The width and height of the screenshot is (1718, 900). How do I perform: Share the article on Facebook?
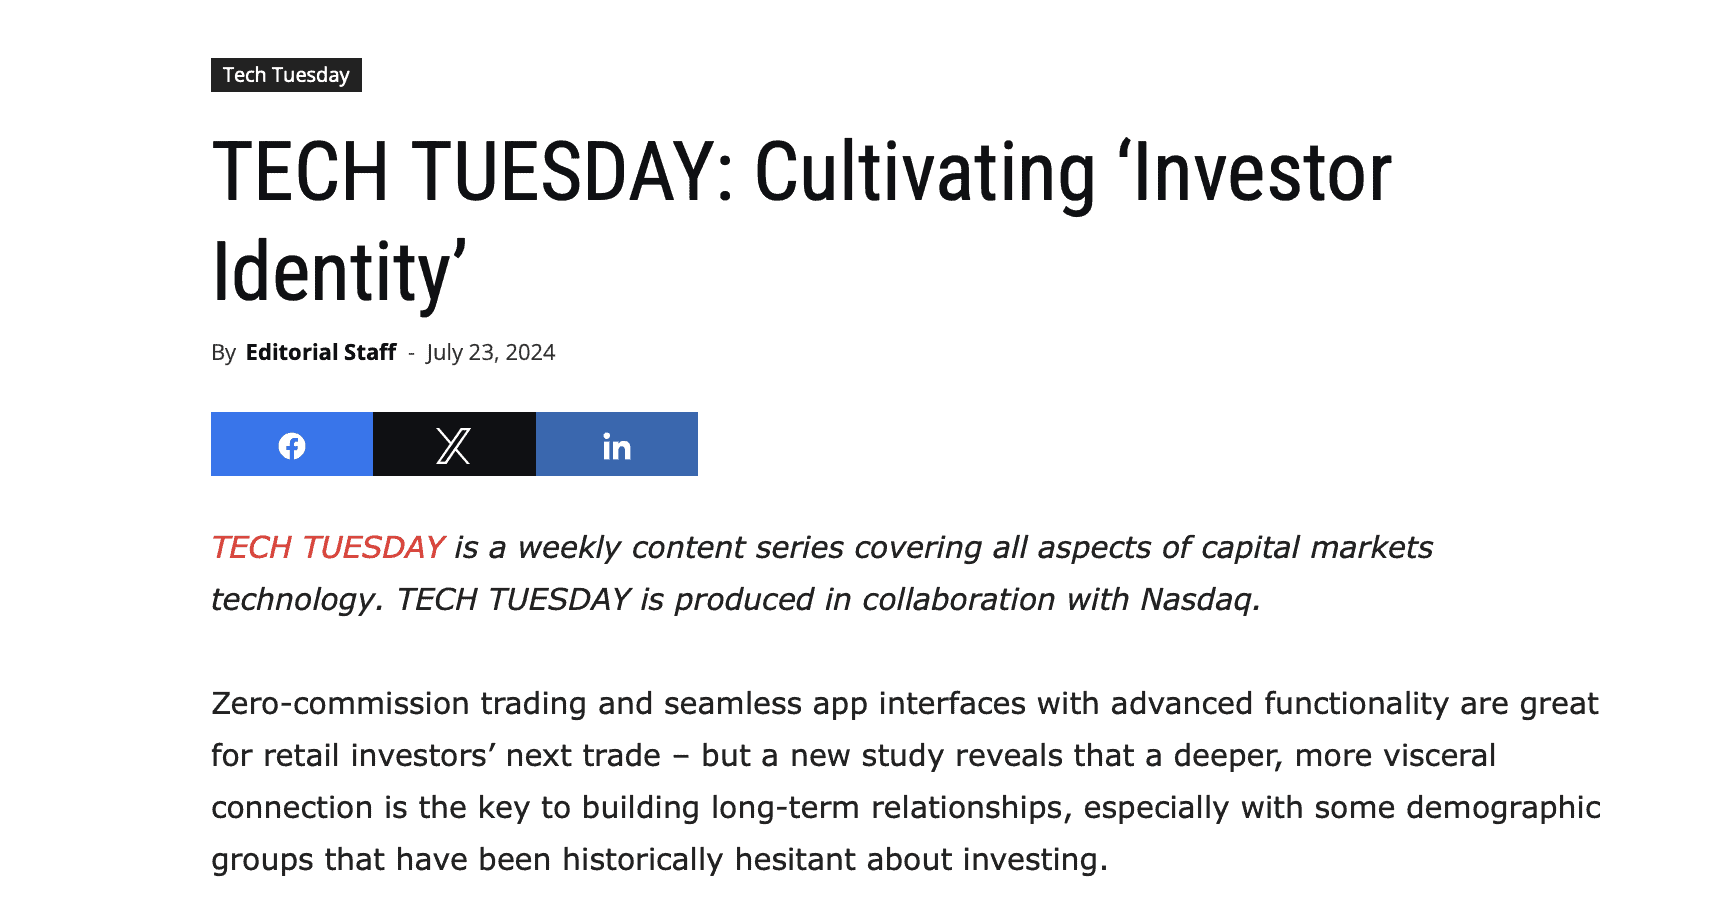tap(292, 444)
